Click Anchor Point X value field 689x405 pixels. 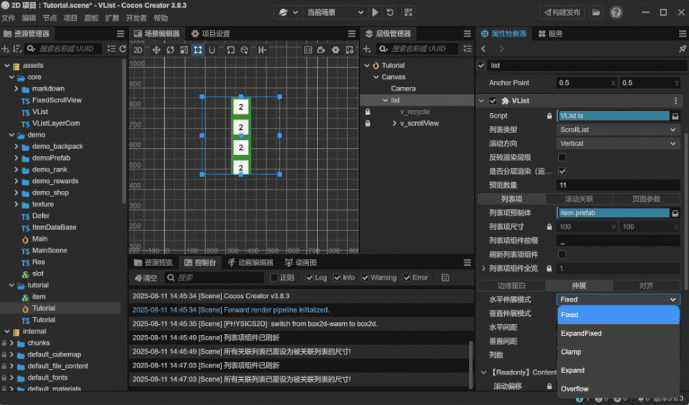586,83
